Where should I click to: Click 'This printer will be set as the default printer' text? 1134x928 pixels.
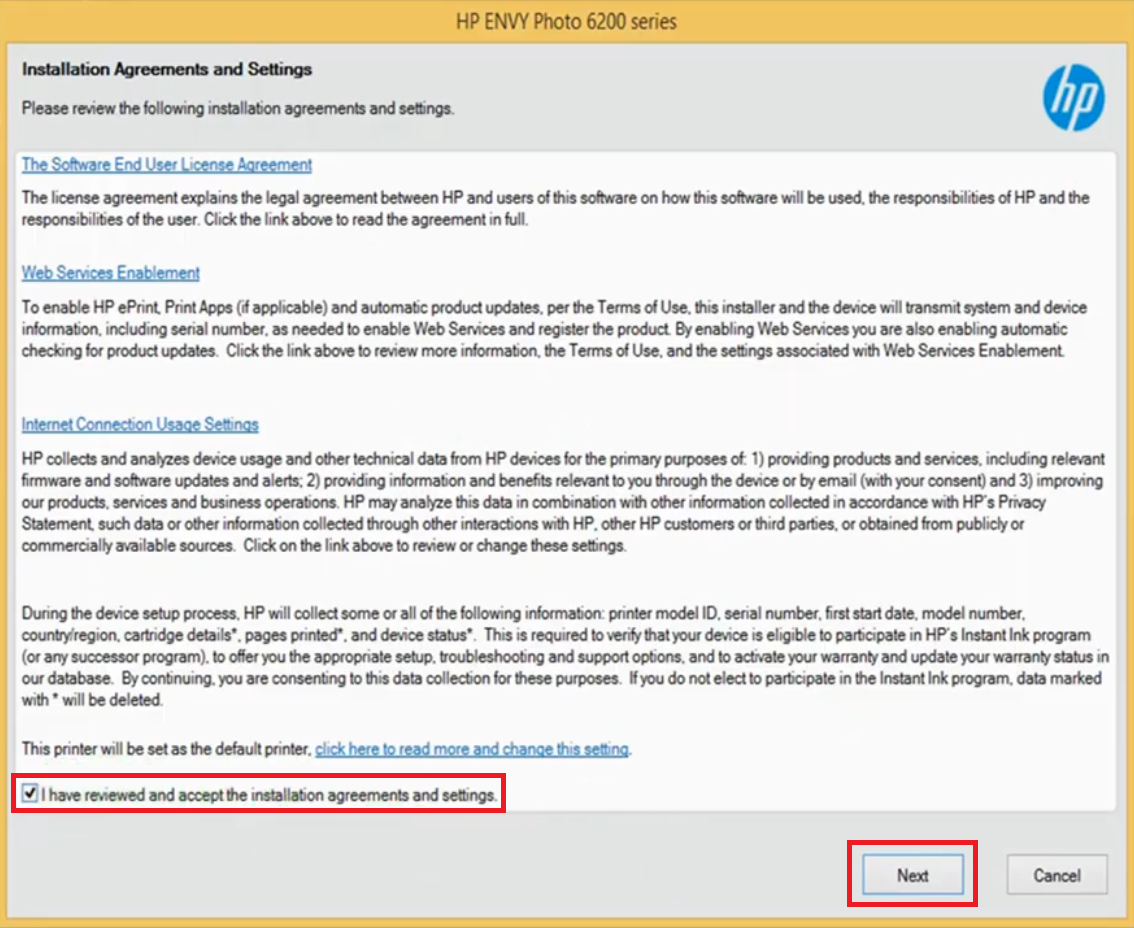click(166, 749)
